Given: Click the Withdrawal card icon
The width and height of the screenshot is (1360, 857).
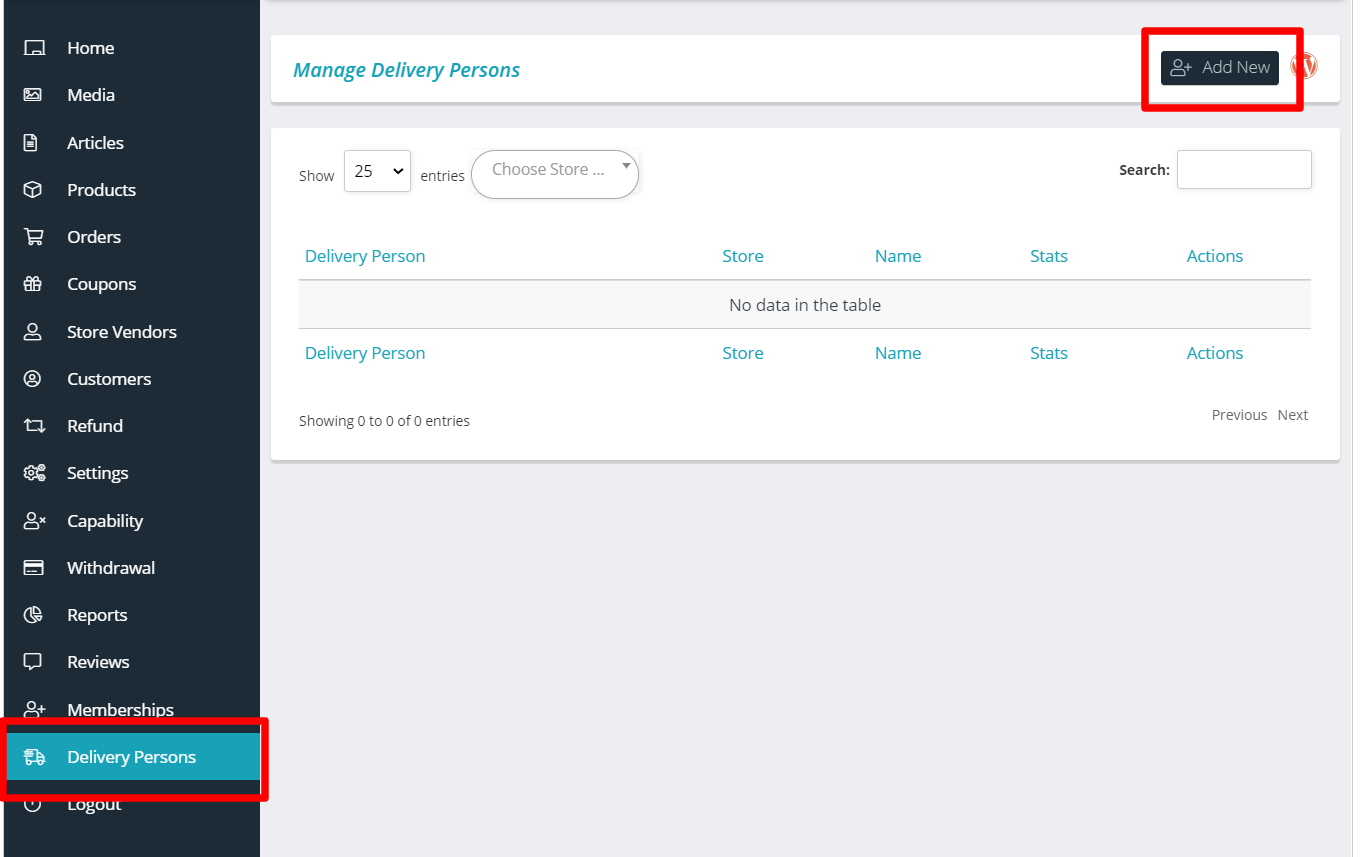Looking at the screenshot, I should pos(34,568).
